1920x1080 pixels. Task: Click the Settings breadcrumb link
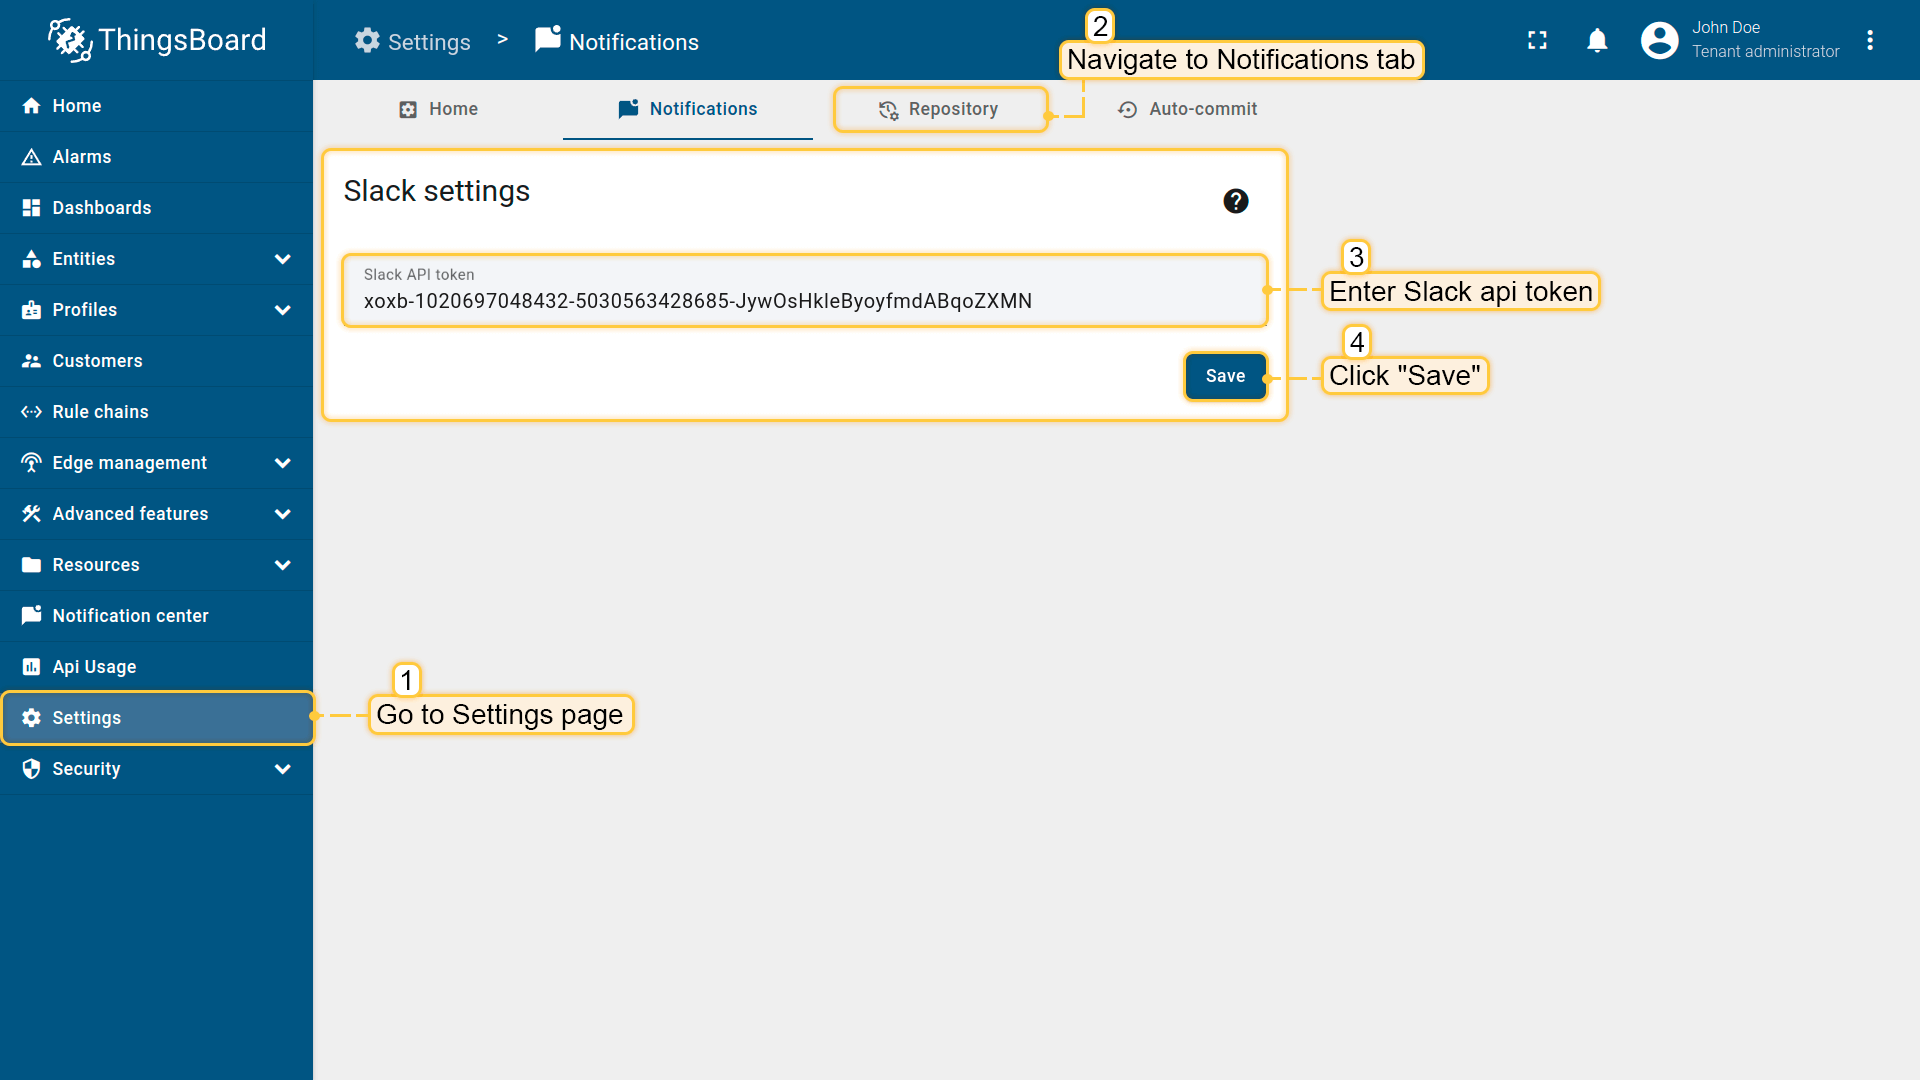413,42
